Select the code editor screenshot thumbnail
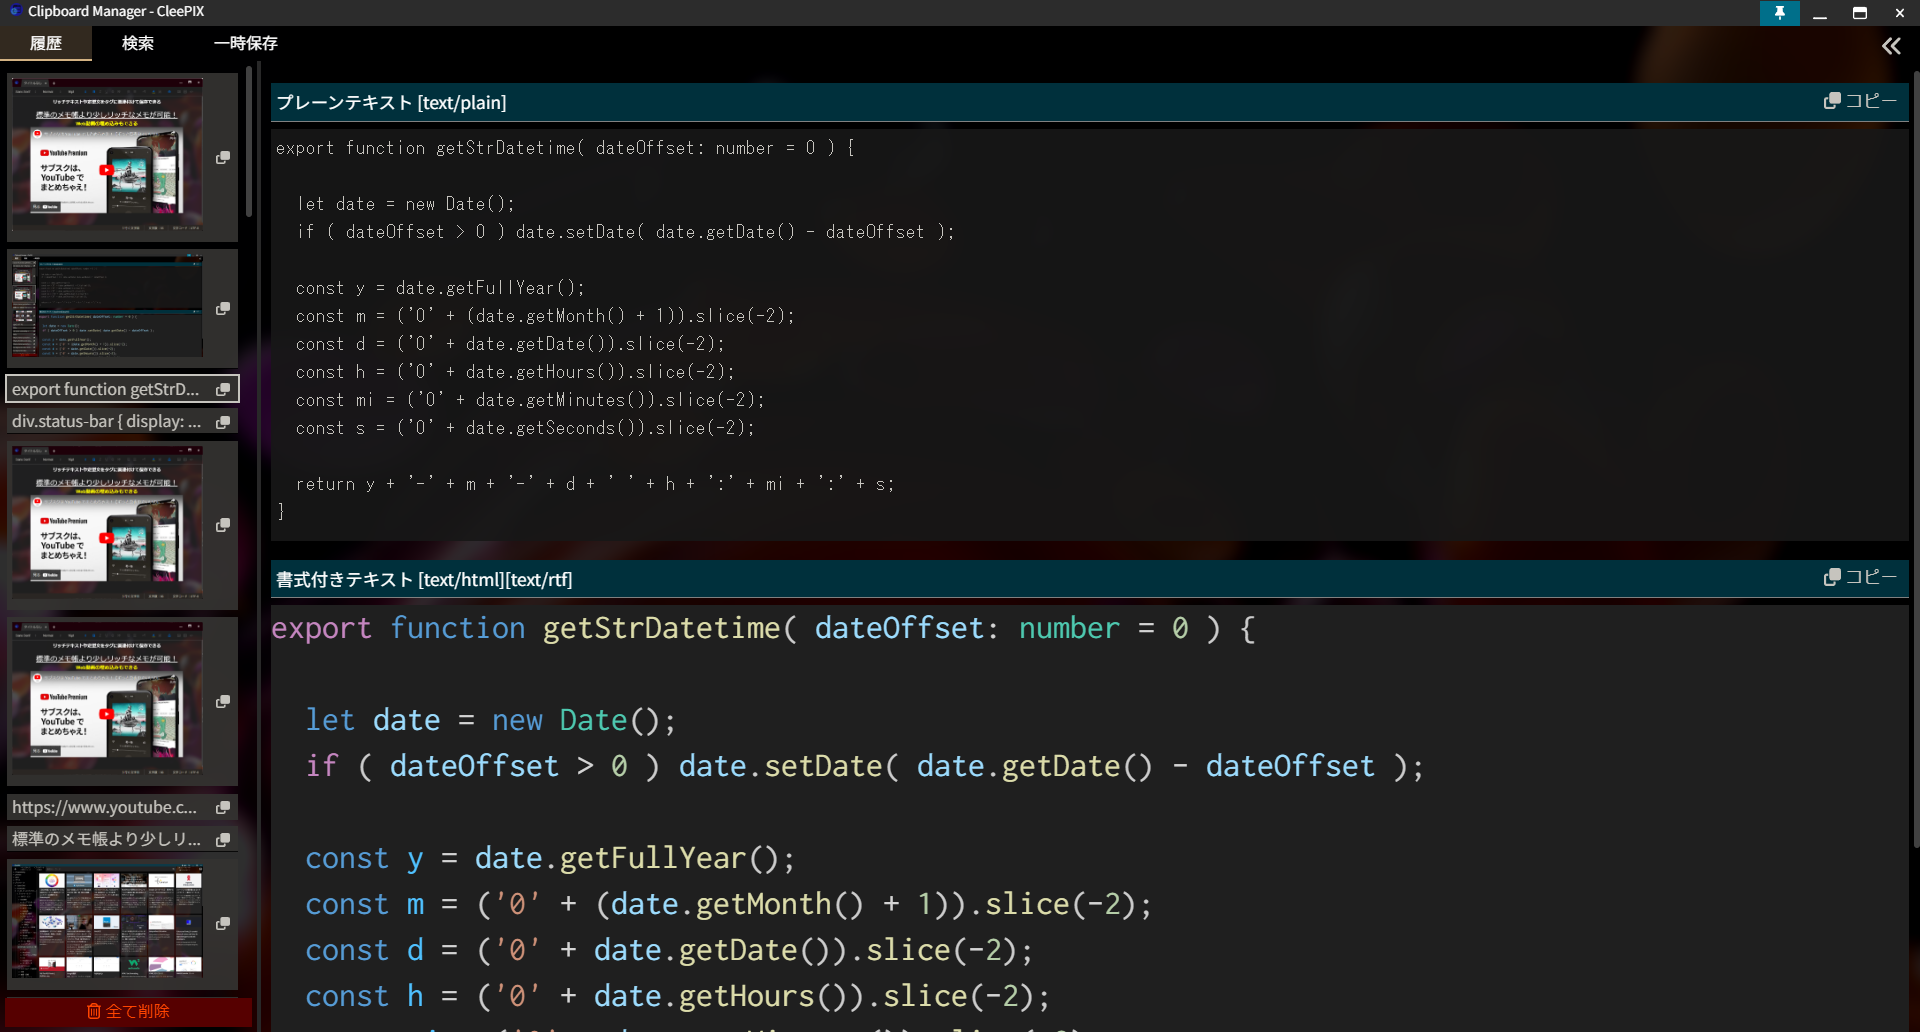The image size is (1920, 1032). point(107,306)
